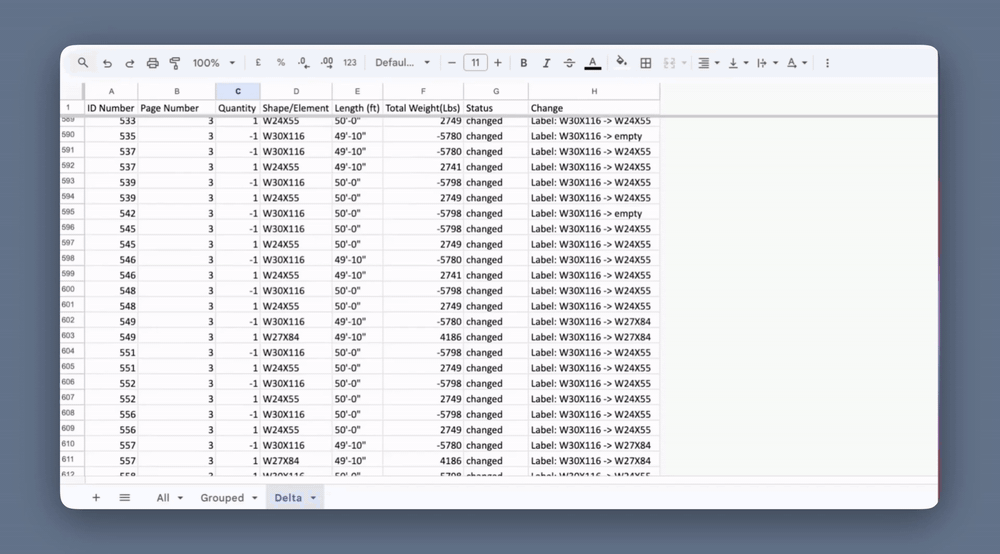The image size is (1000, 554).
Task: Click the redo arrow icon
Action: (129, 63)
